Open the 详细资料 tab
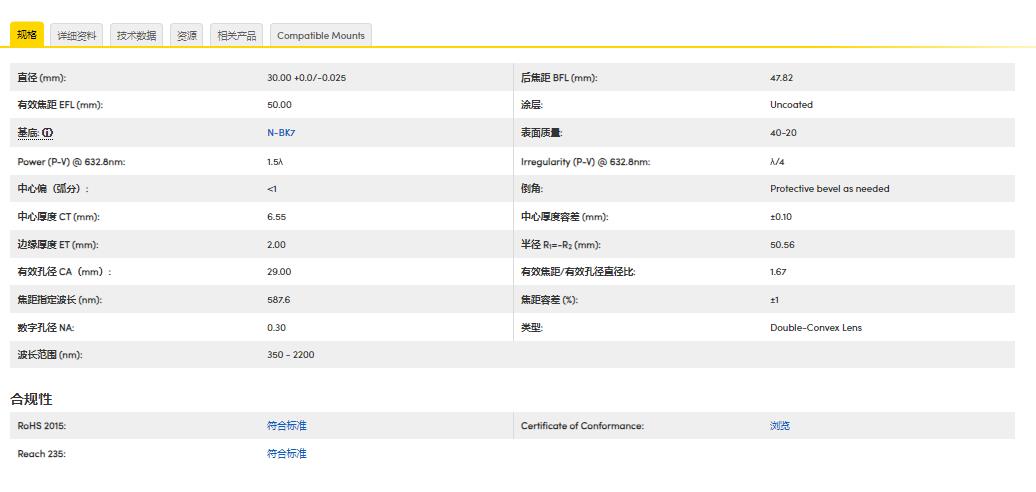The image size is (1036, 492). click(x=77, y=36)
